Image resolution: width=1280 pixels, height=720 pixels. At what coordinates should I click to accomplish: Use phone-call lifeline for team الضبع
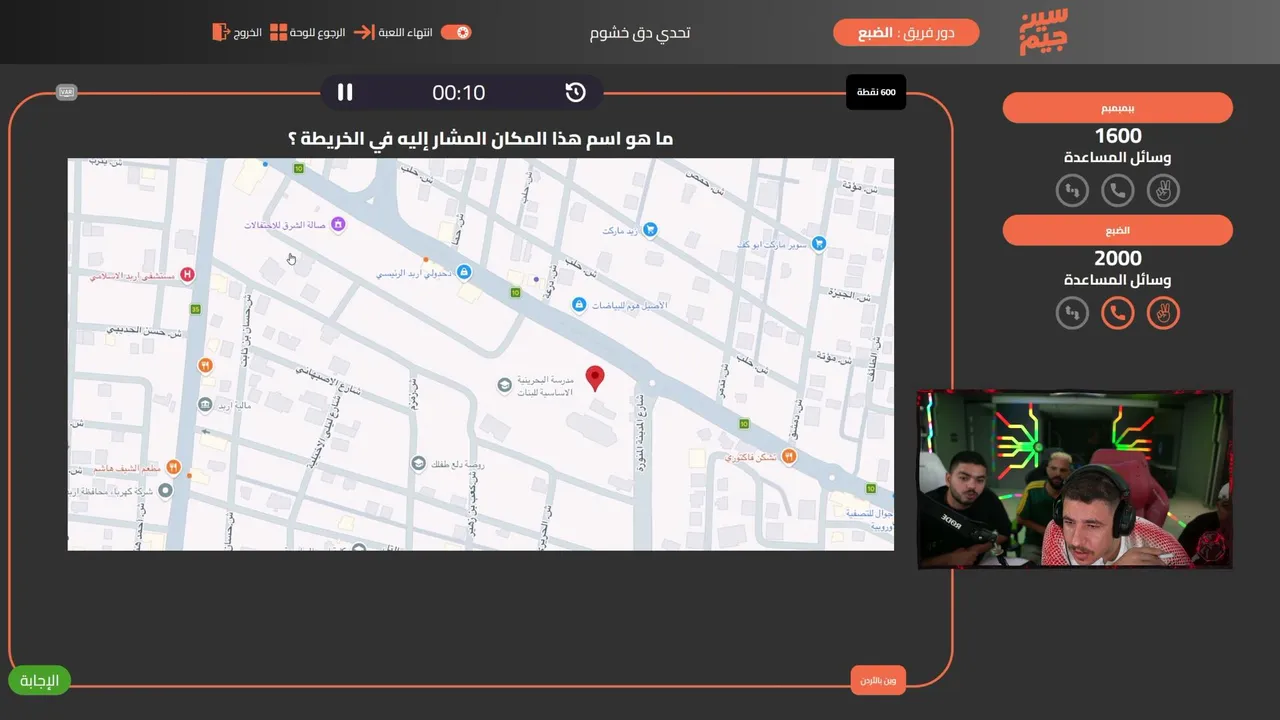(1118, 313)
